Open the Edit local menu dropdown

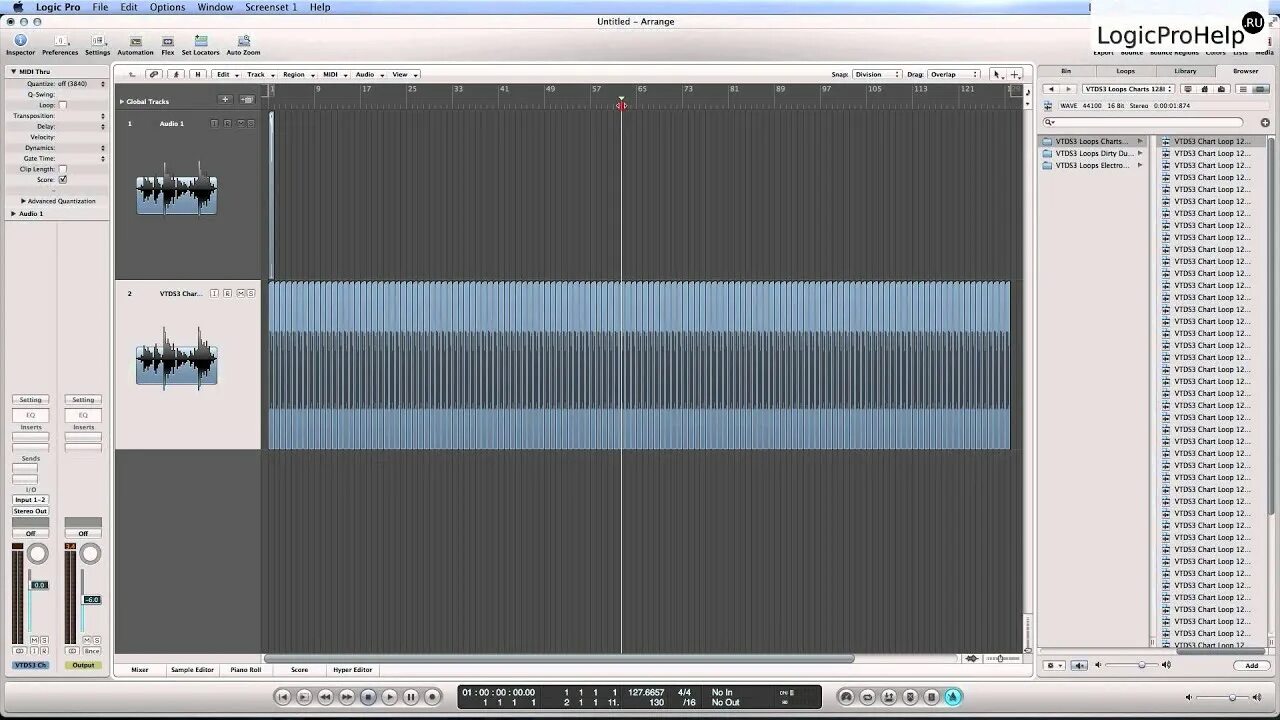[x=228, y=74]
